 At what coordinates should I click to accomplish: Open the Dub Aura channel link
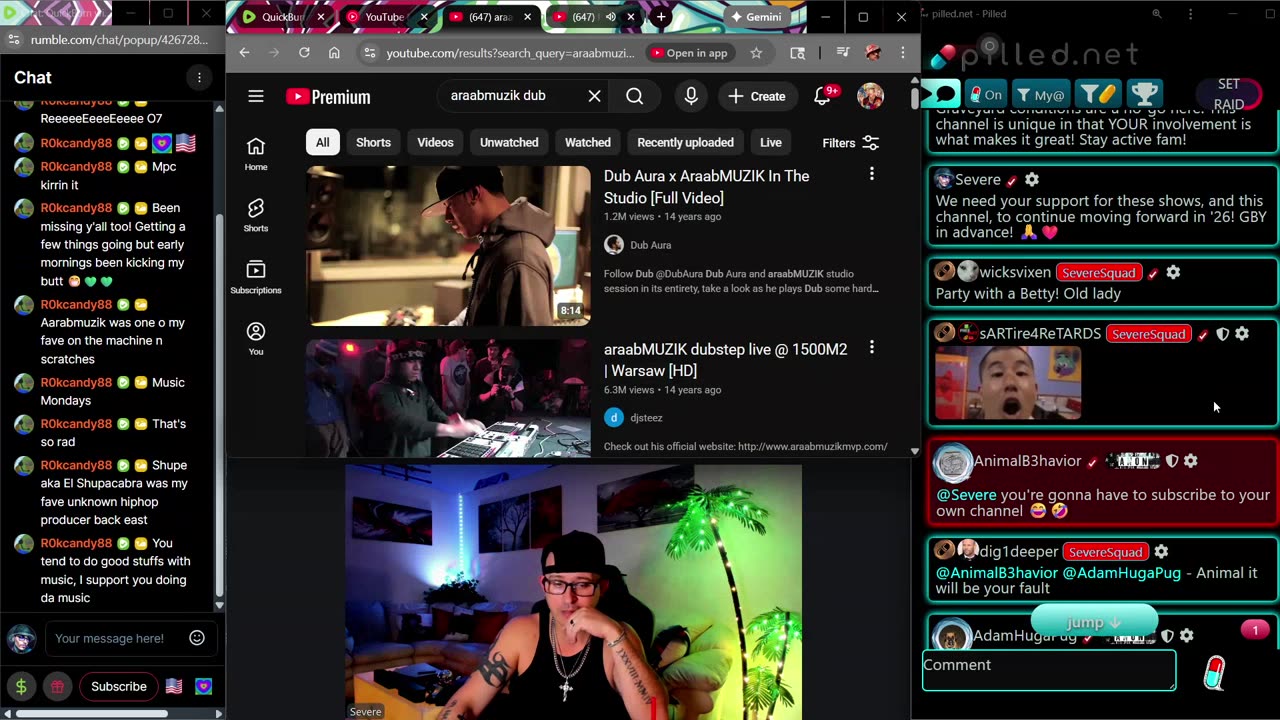(651, 245)
